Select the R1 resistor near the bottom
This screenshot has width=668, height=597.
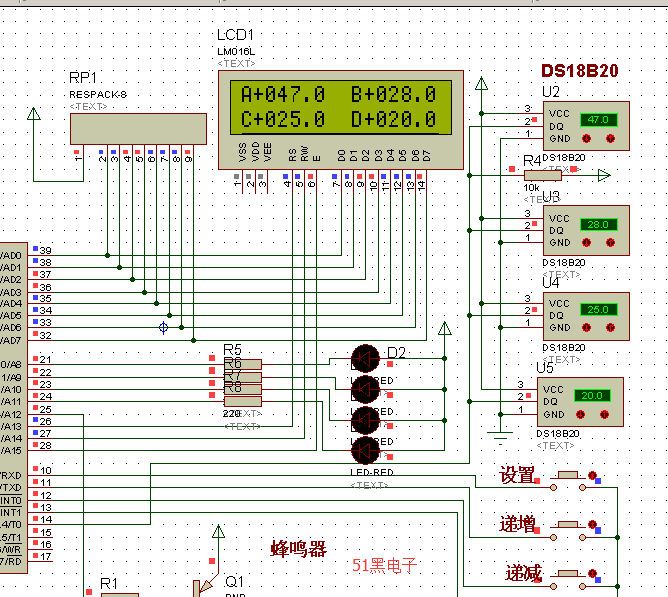pyautogui.click(x=120, y=594)
